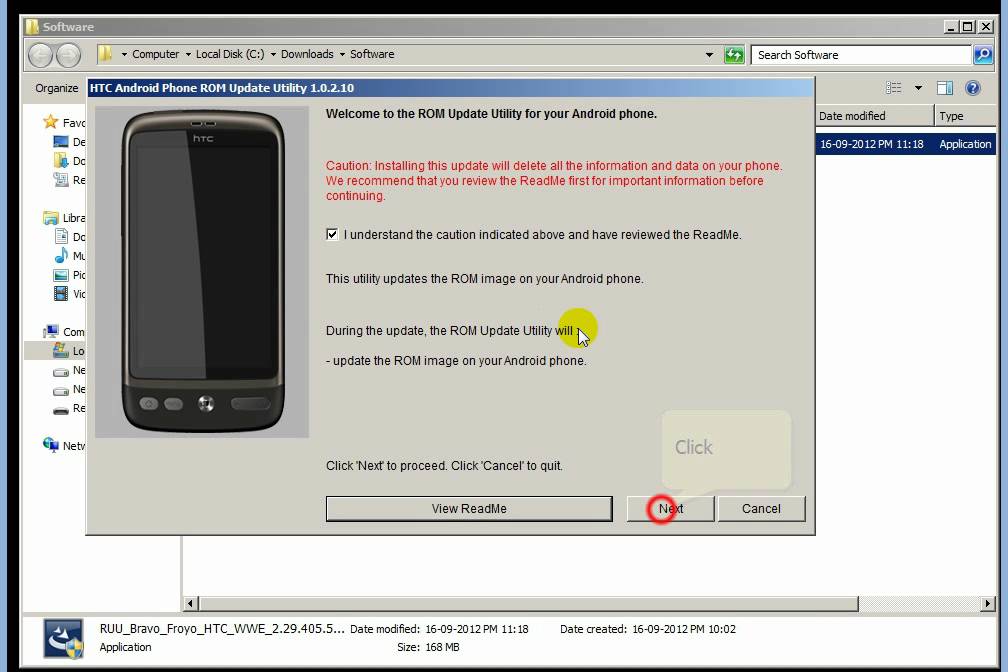Viewport: 1008px width, 672px height.
Task: Sort by the Type column header
Action: [966, 116]
